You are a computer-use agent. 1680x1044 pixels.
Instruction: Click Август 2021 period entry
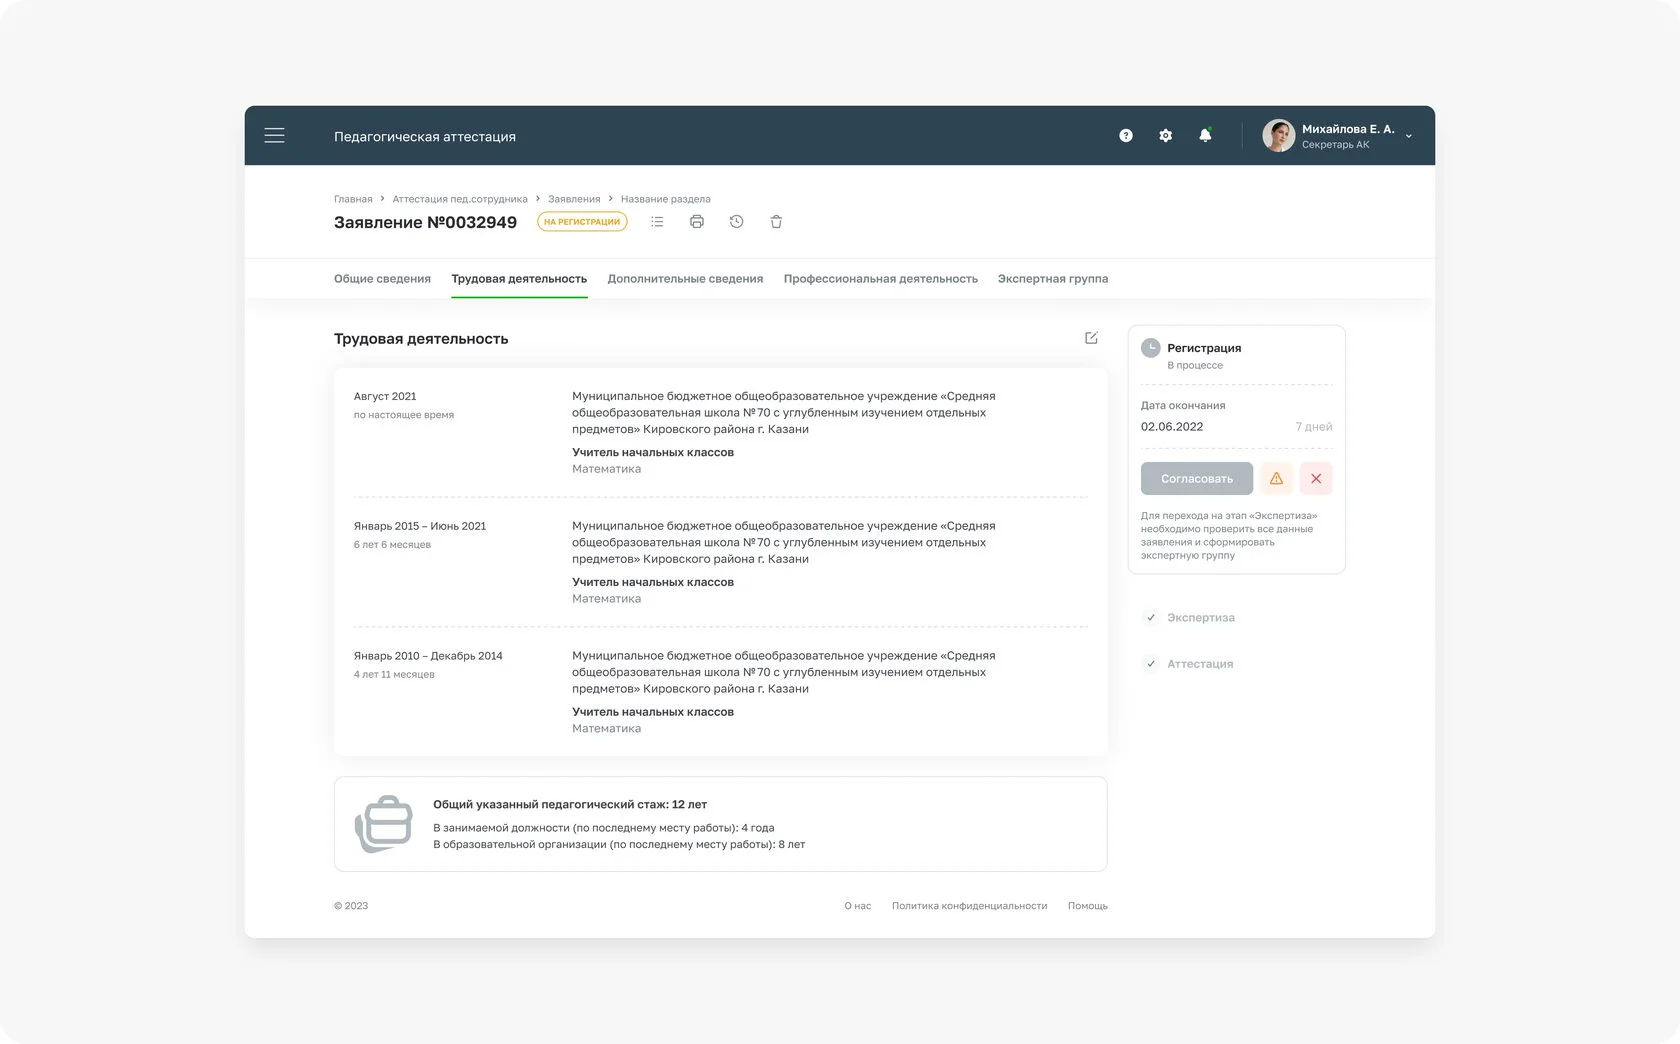(385, 396)
